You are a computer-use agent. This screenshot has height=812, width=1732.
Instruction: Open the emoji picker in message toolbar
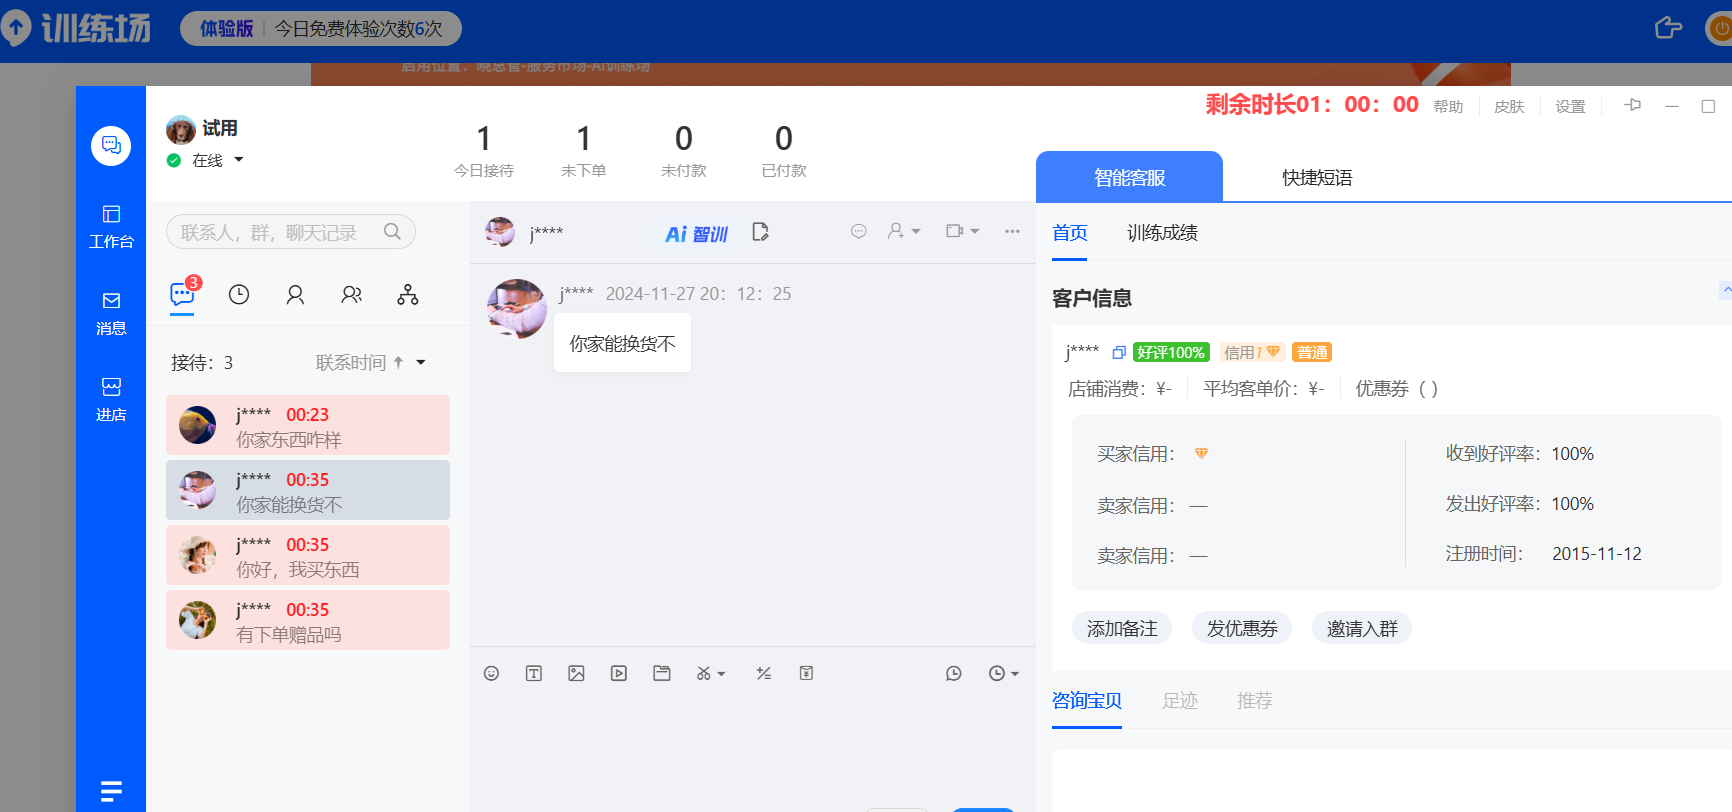coord(491,673)
